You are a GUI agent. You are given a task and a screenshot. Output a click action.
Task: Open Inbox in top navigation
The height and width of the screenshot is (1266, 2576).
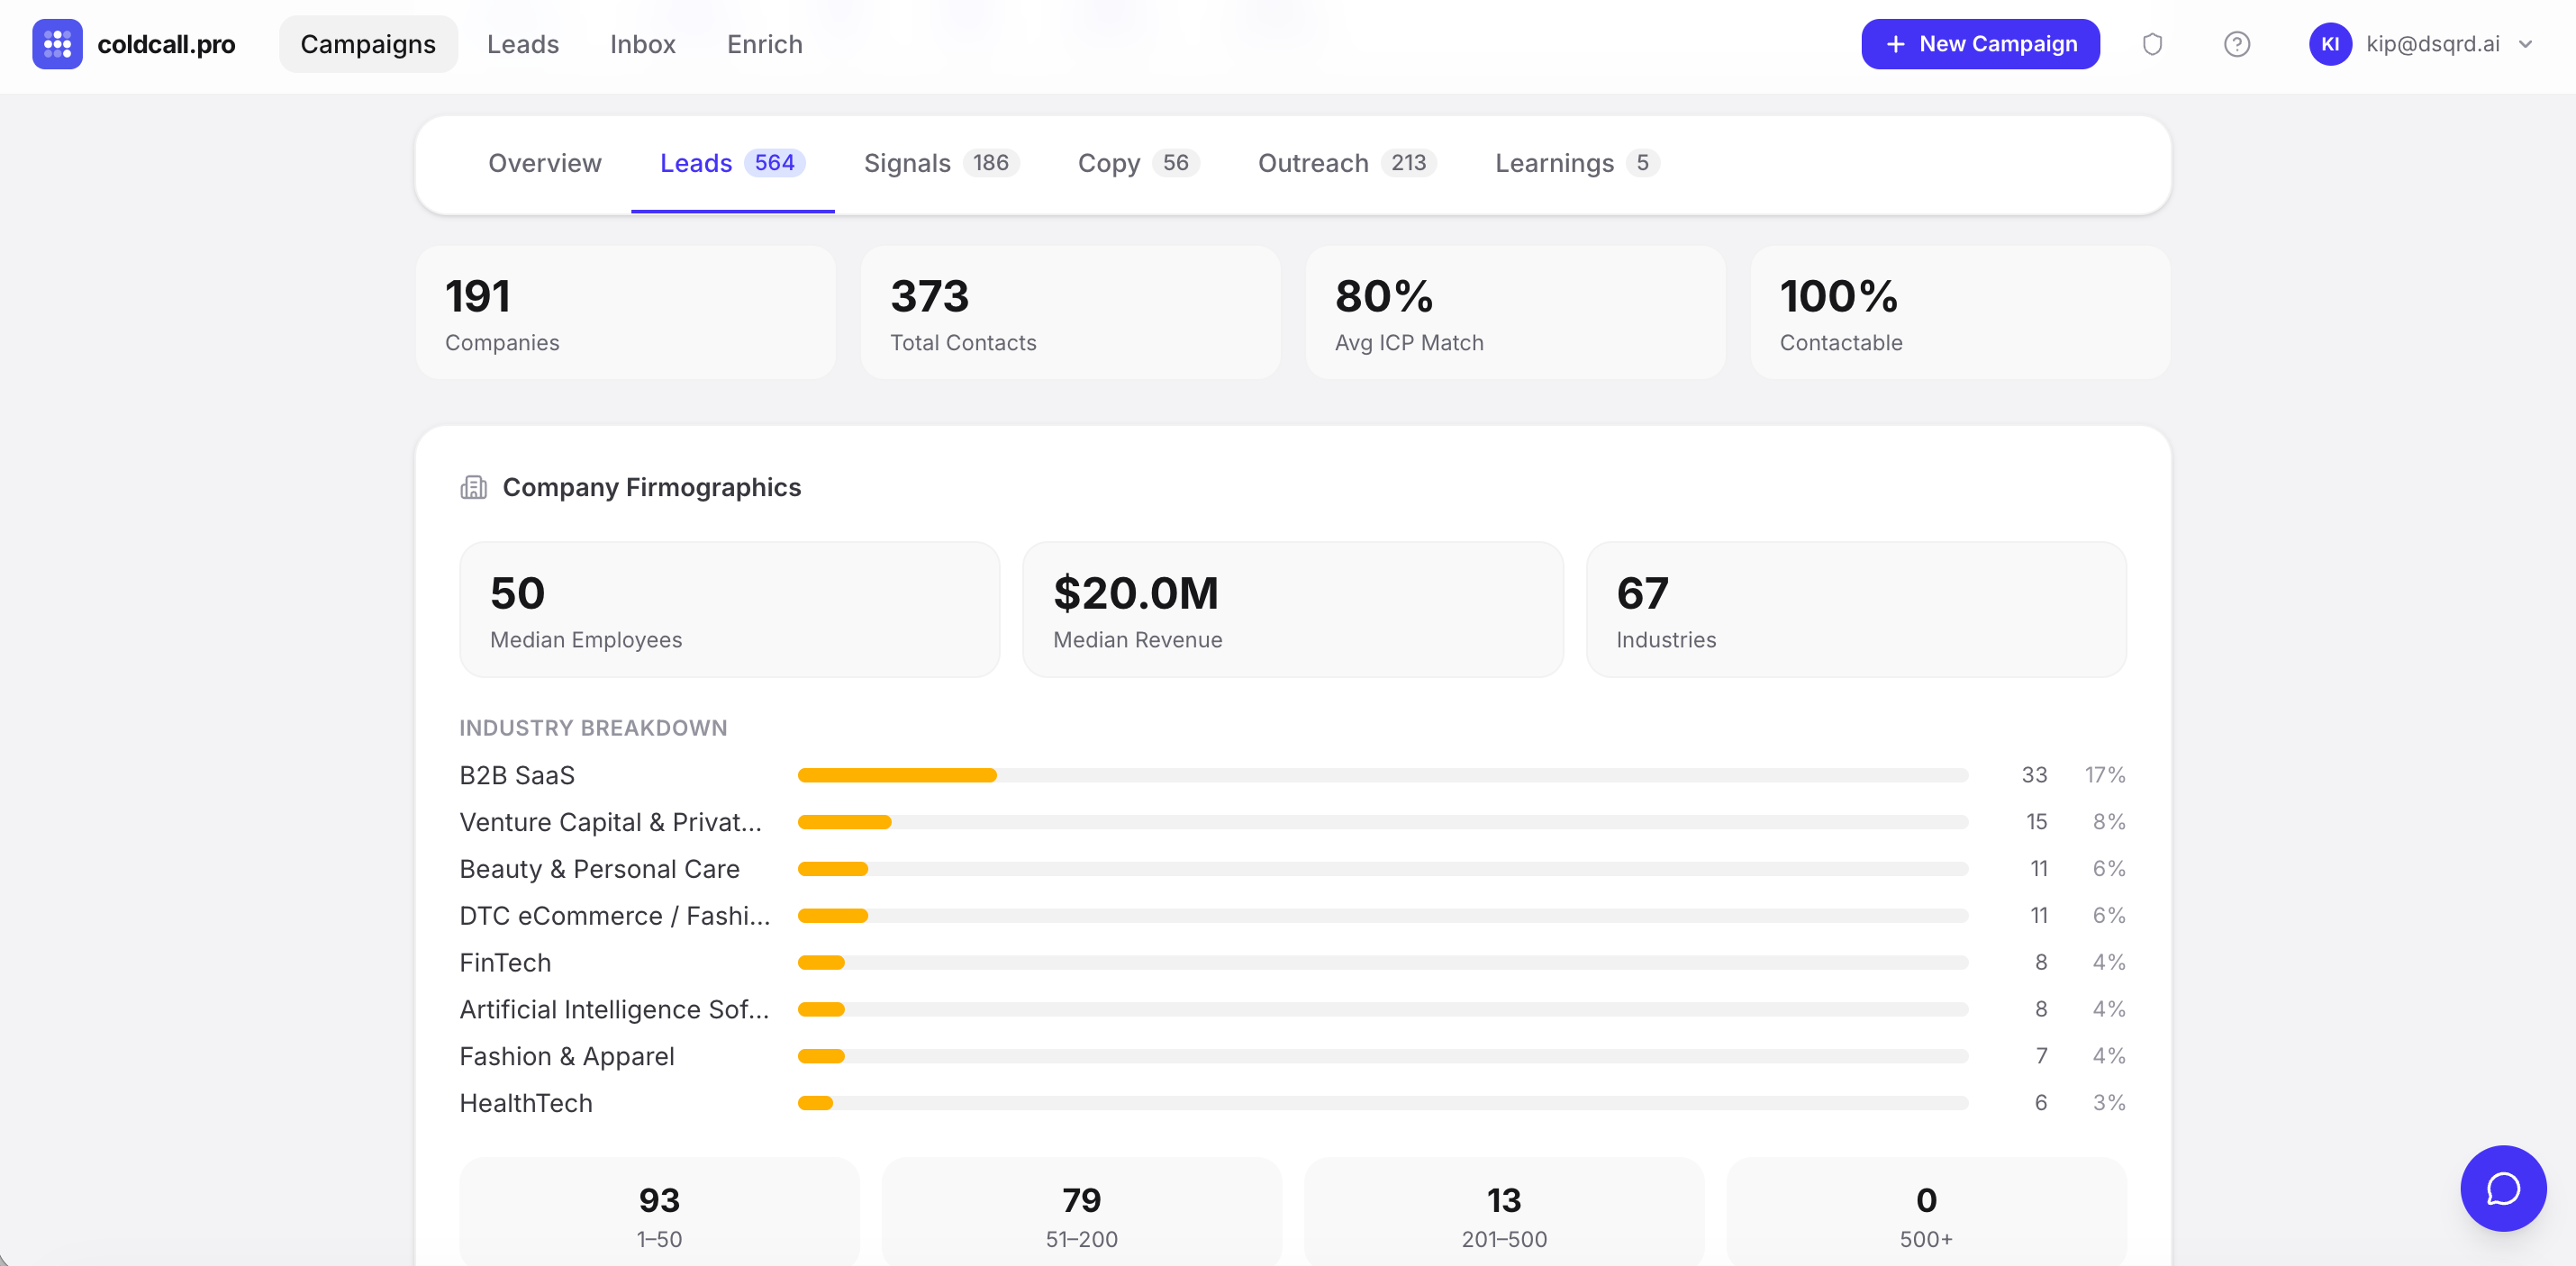pos(642,44)
